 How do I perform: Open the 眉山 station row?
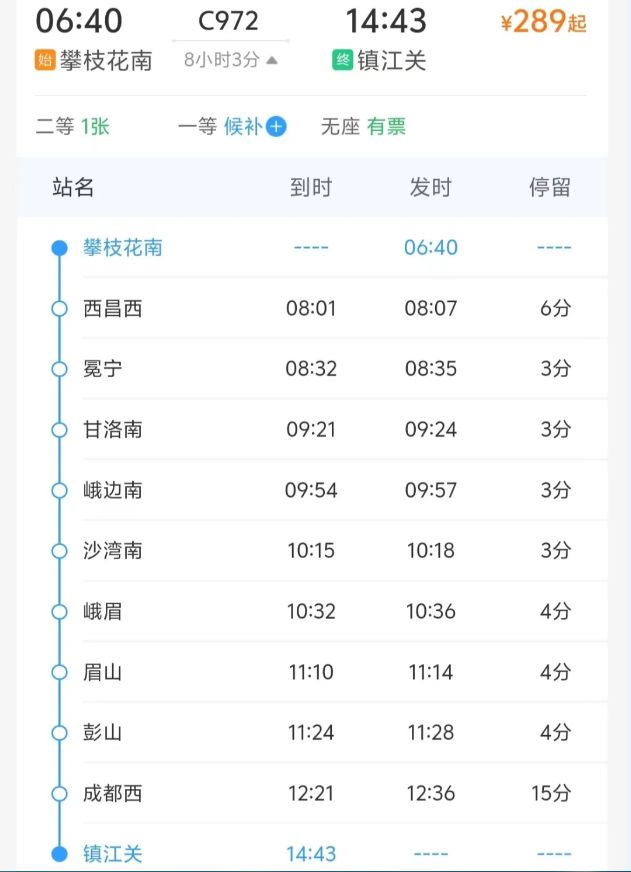[x=328, y=672]
